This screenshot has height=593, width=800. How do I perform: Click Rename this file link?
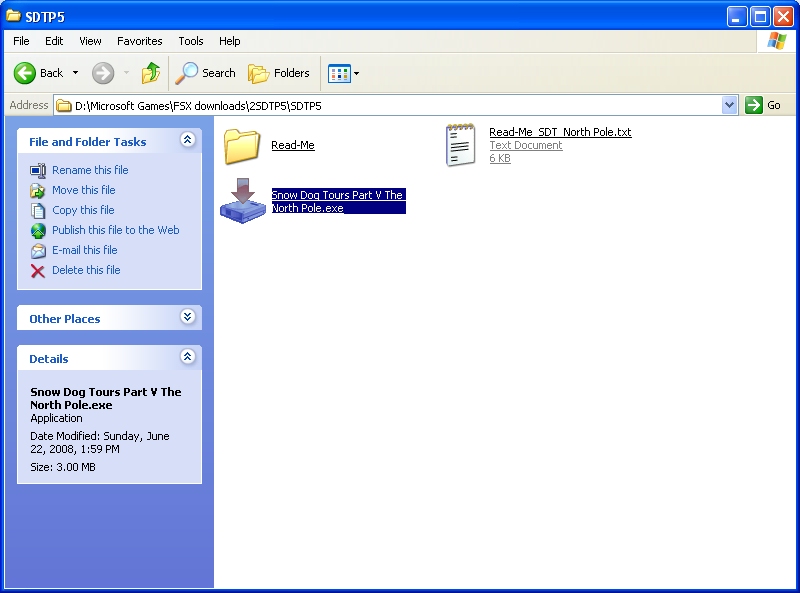click(90, 170)
